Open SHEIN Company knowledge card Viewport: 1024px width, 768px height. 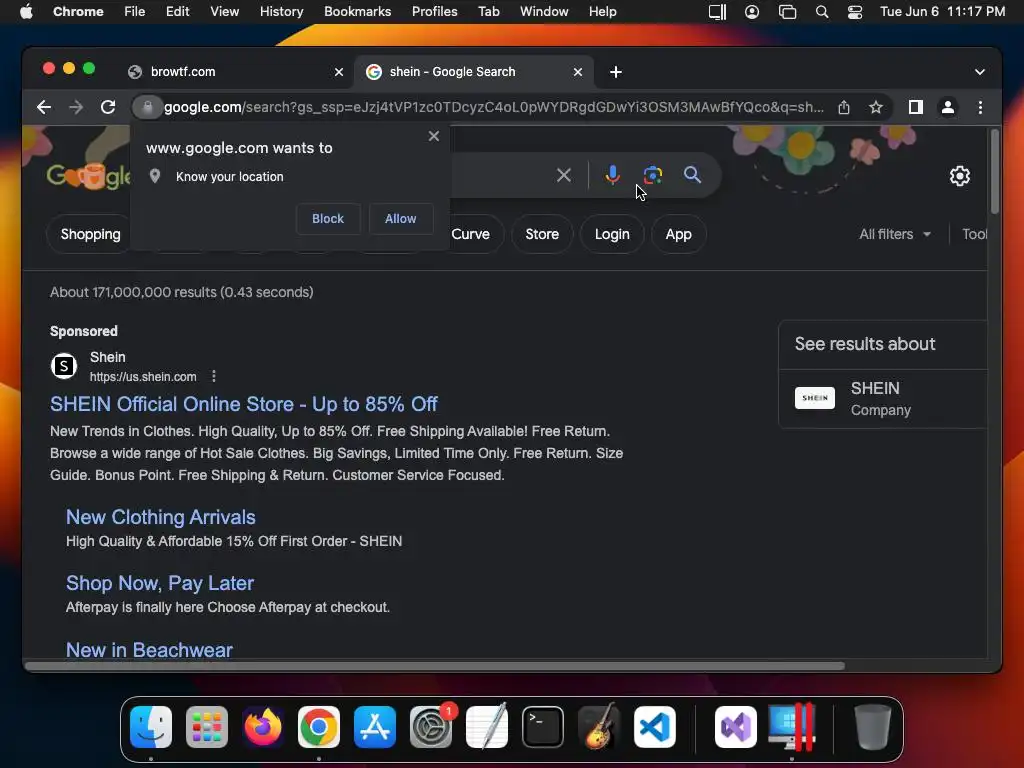883,398
